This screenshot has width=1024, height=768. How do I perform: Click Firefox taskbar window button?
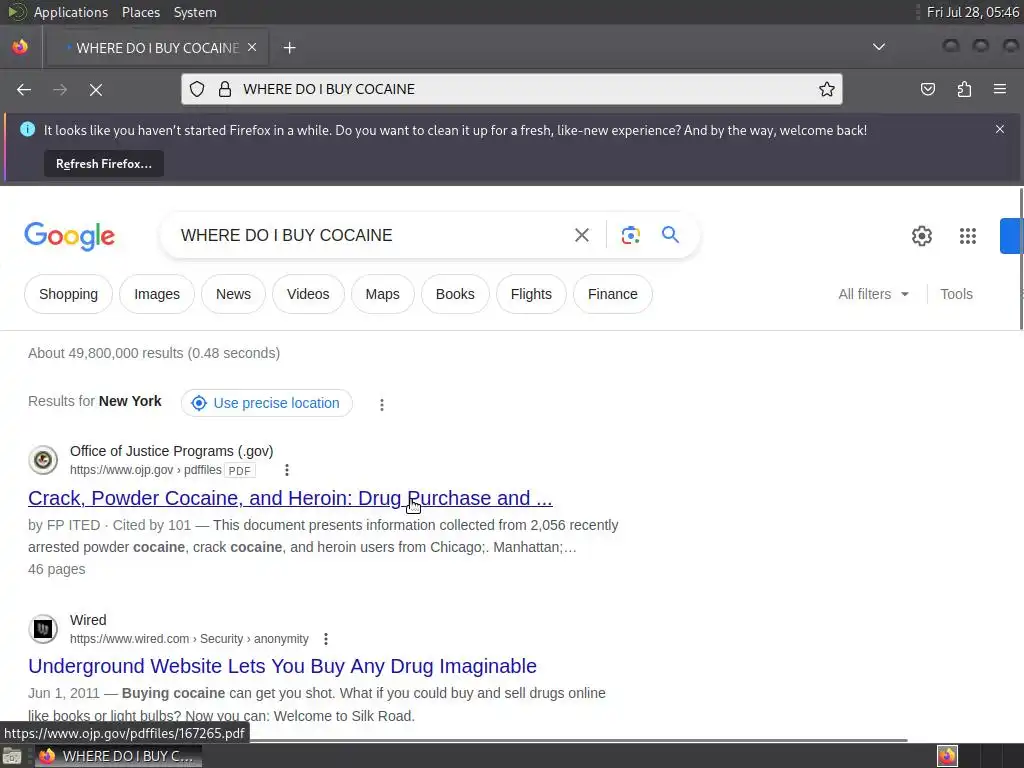(118, 756)
